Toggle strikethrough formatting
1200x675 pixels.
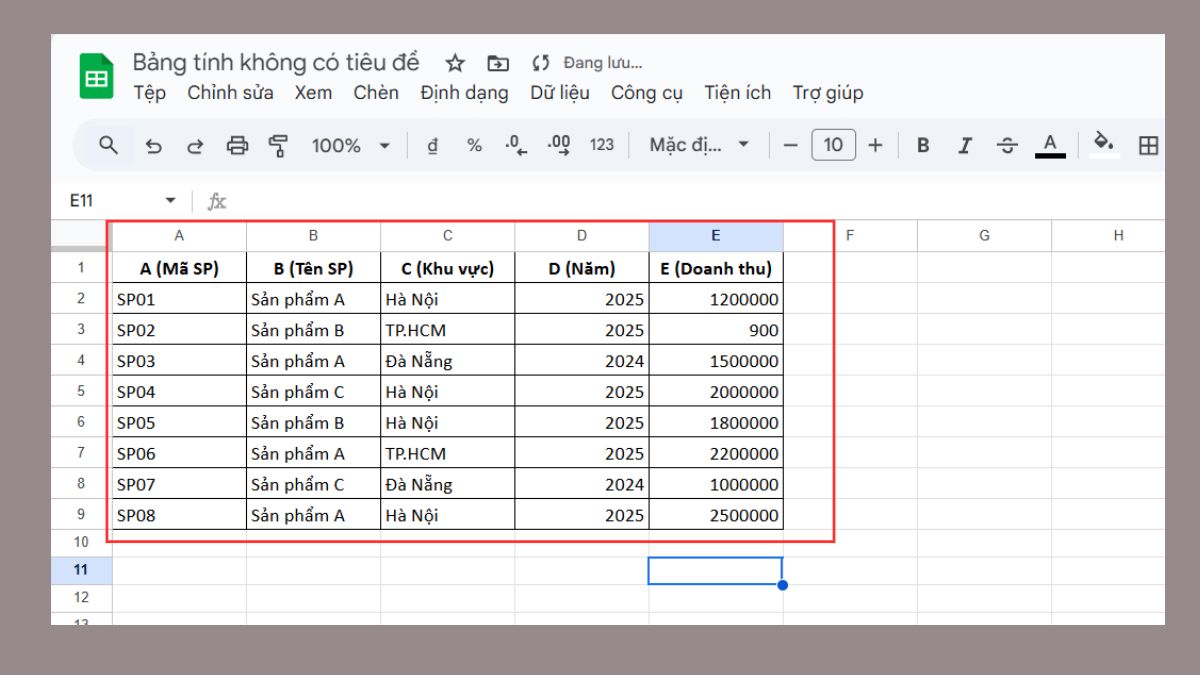point(1006,145)
